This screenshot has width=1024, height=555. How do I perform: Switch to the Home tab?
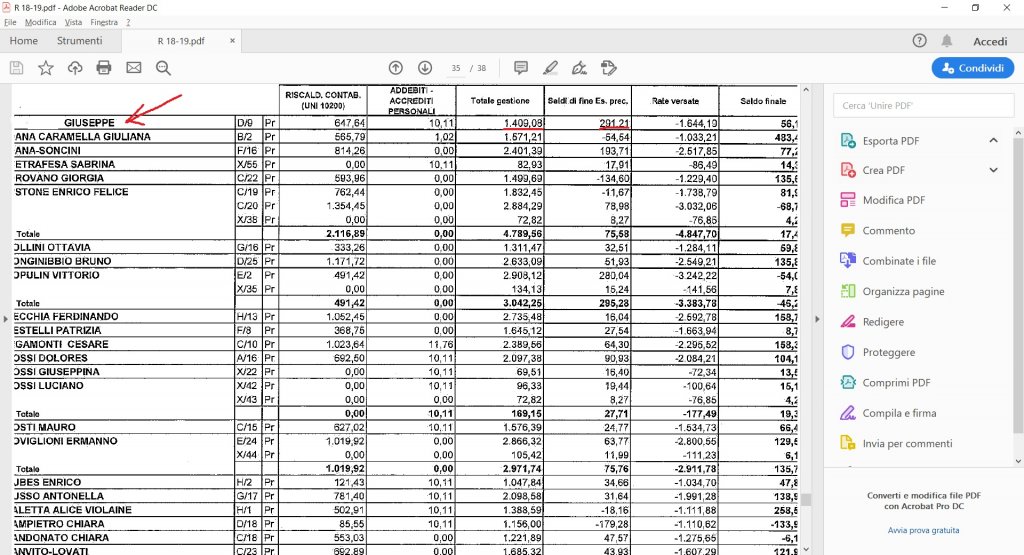point(24,40)
